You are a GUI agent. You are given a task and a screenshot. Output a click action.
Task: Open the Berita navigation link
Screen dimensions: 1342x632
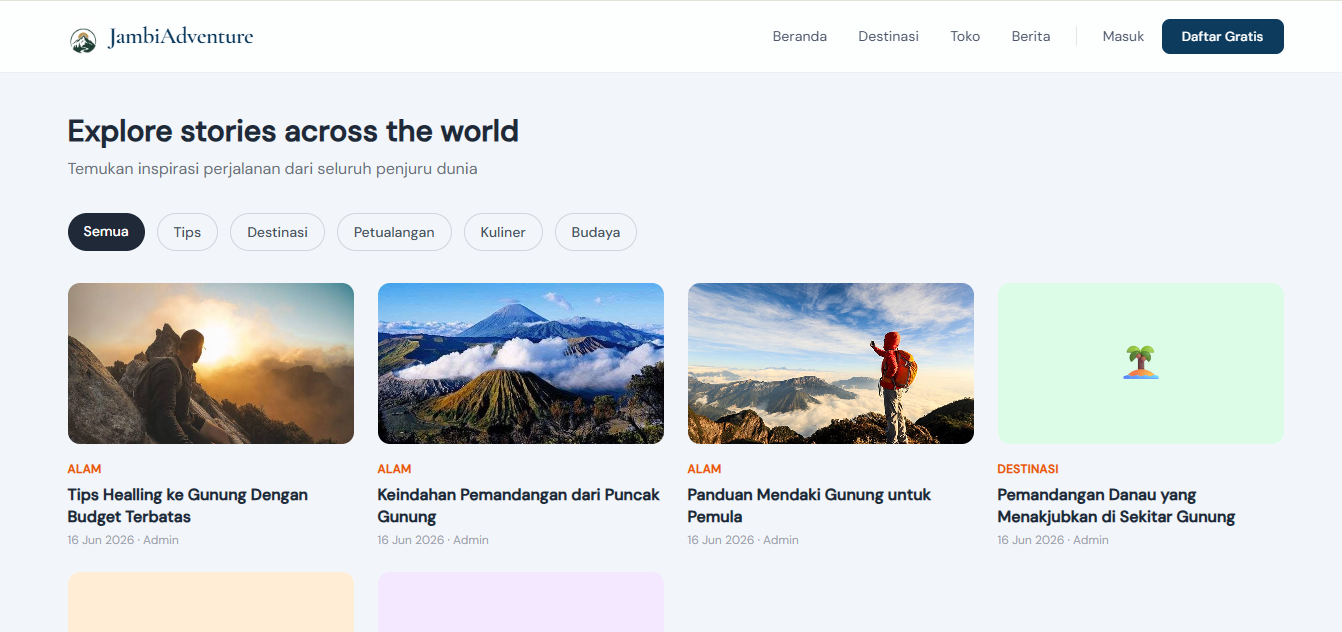click(1031, 36)
